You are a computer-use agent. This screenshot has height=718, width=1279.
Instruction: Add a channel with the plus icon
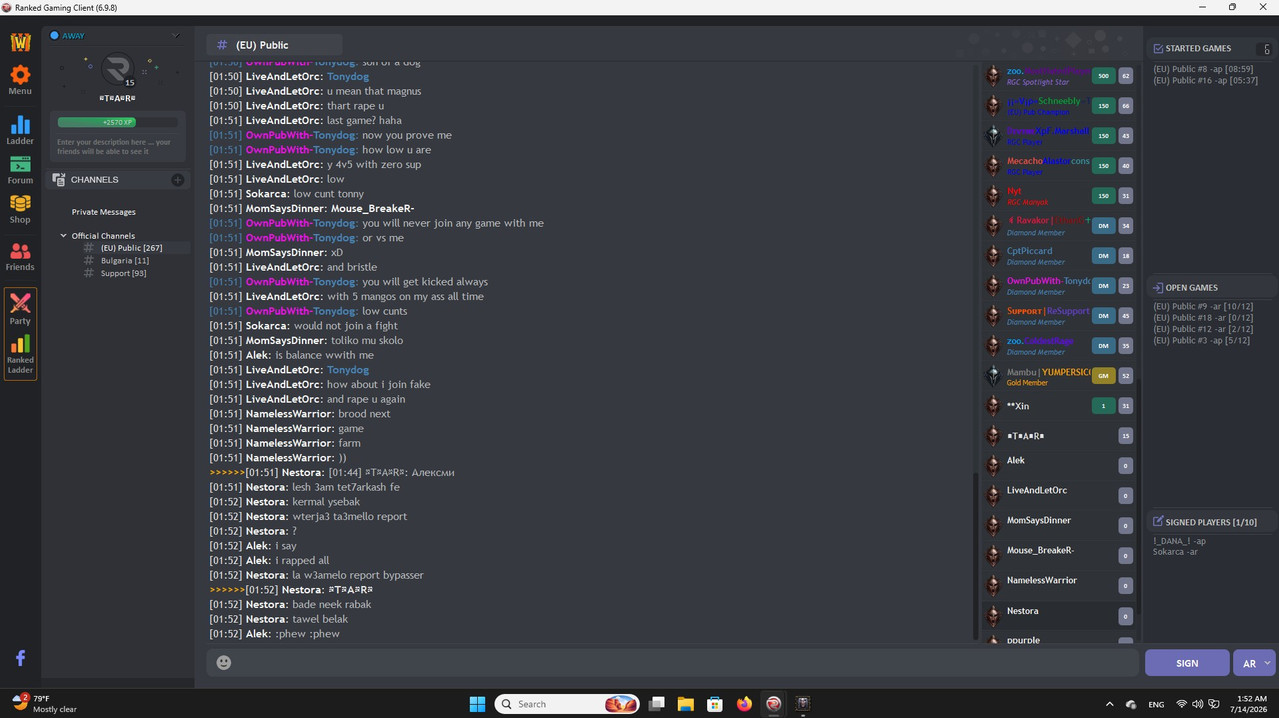[x=177, y=180]
